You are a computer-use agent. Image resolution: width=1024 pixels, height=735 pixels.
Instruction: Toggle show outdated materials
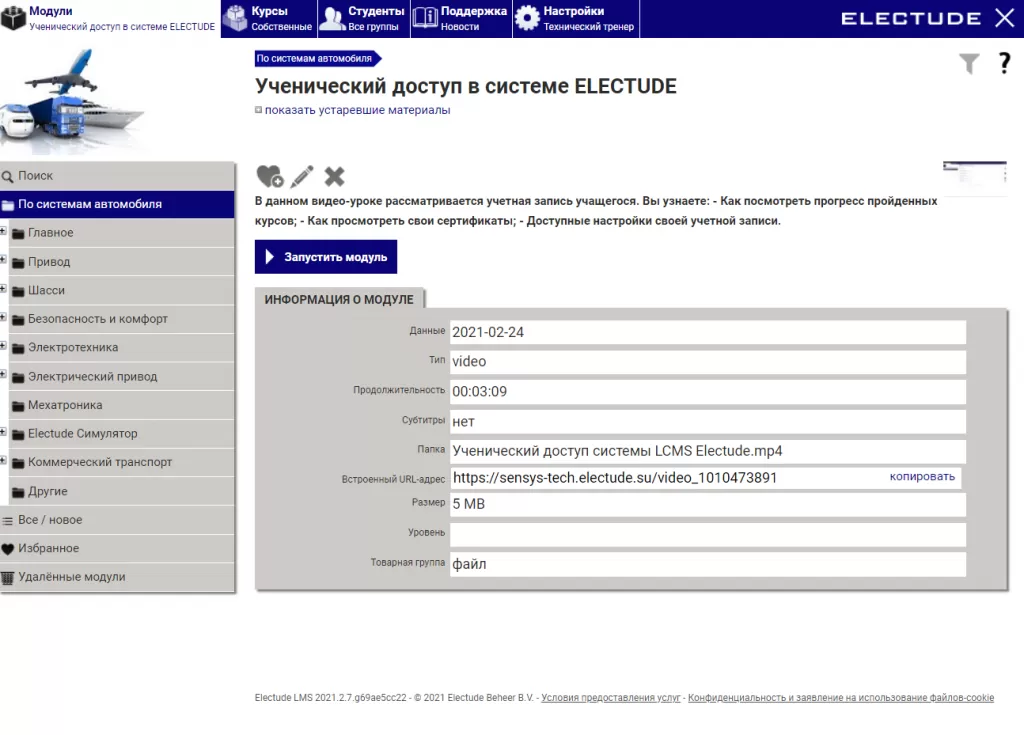[x=357, y=110]
